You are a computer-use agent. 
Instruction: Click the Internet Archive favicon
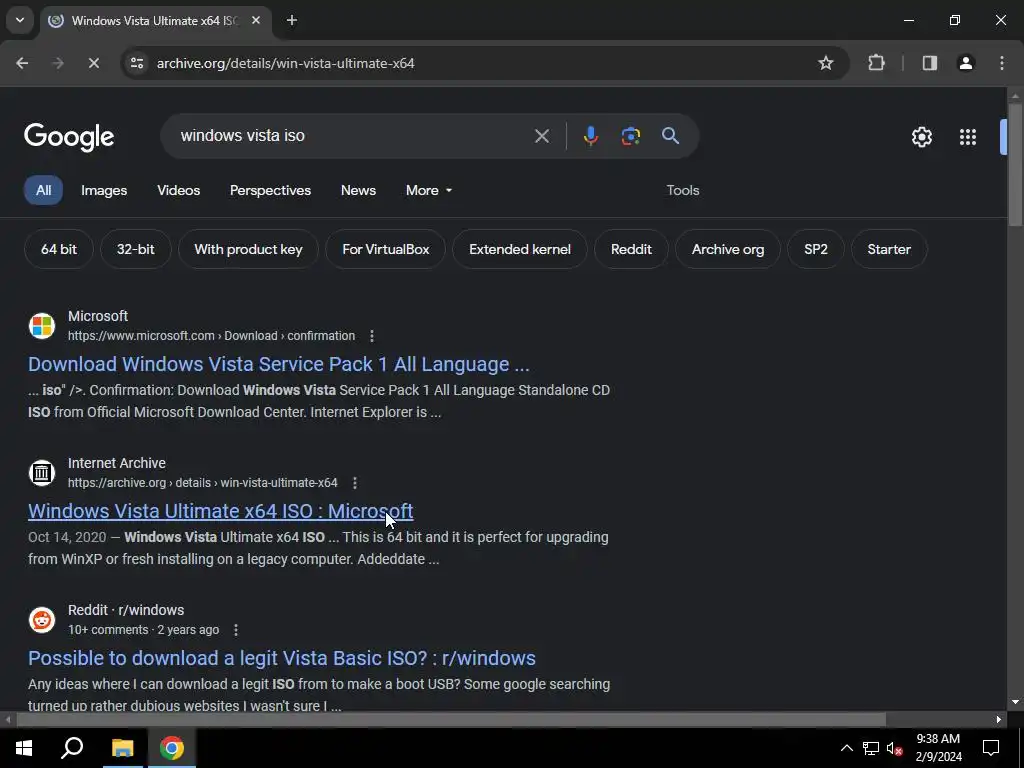[x=42, y=473]
